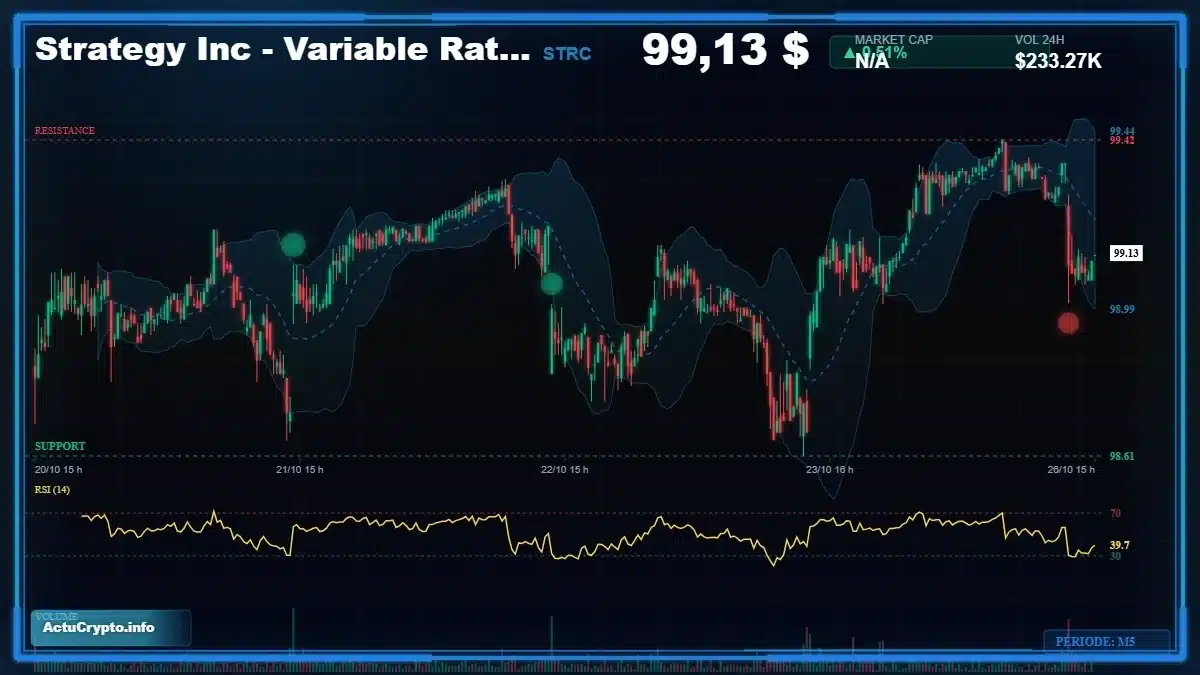Click the 39.7 RSI current value

pos(1120,545)
